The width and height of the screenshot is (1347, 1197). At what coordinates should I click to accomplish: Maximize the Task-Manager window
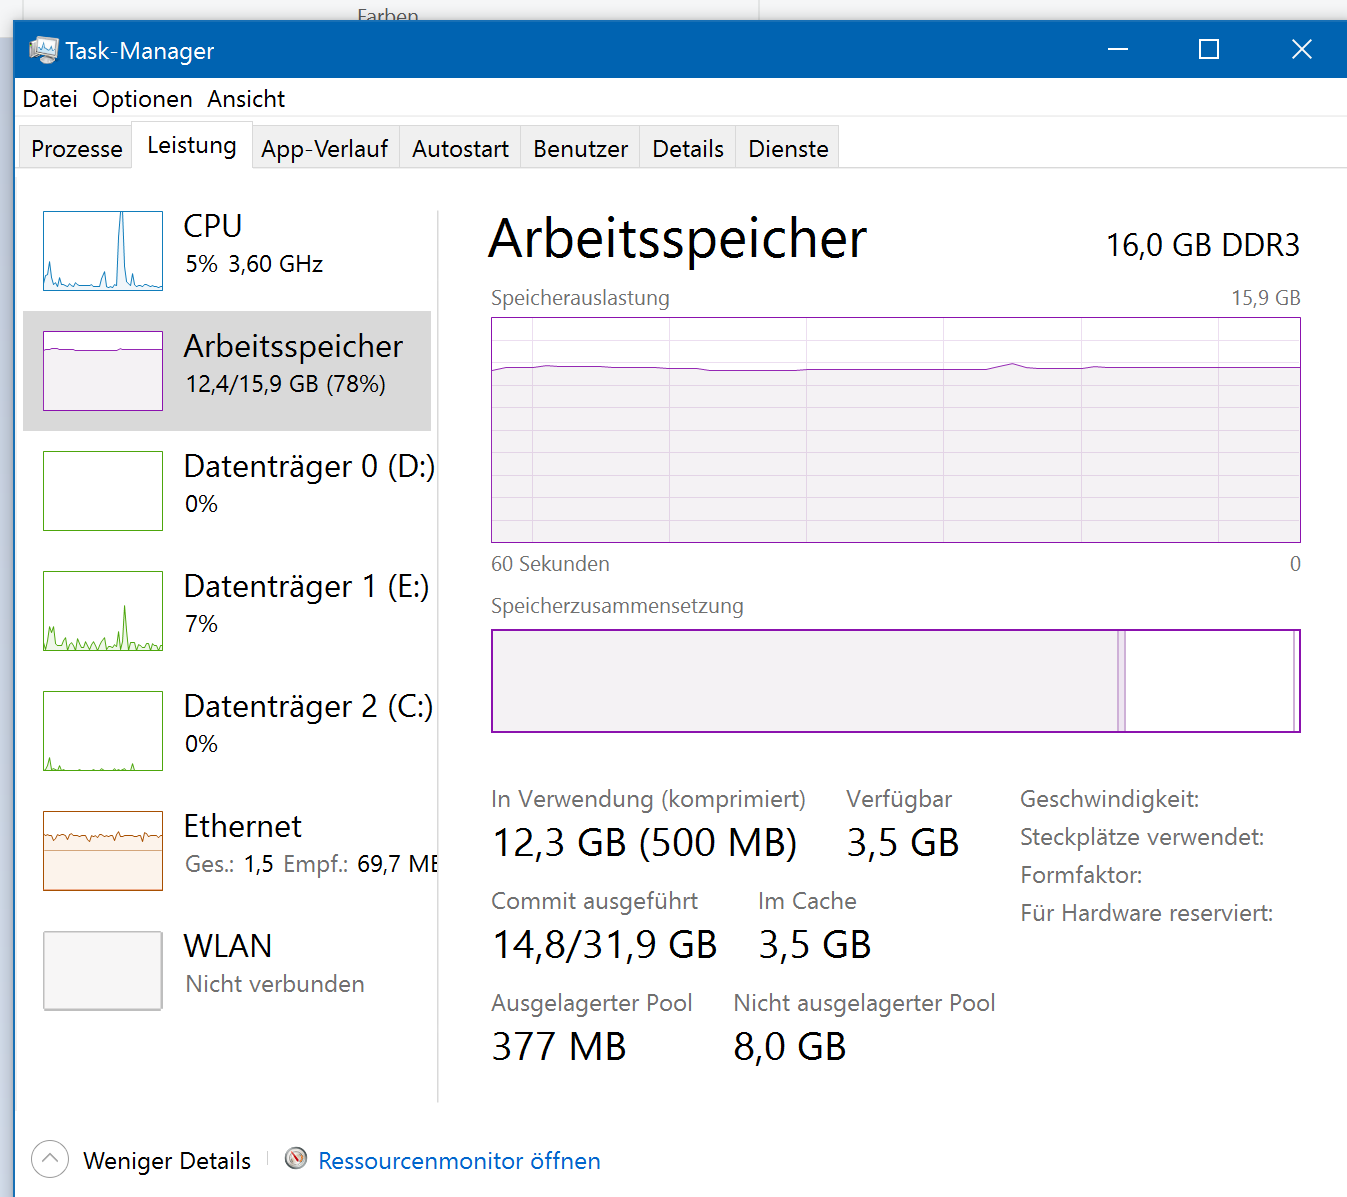[1209, 49]
